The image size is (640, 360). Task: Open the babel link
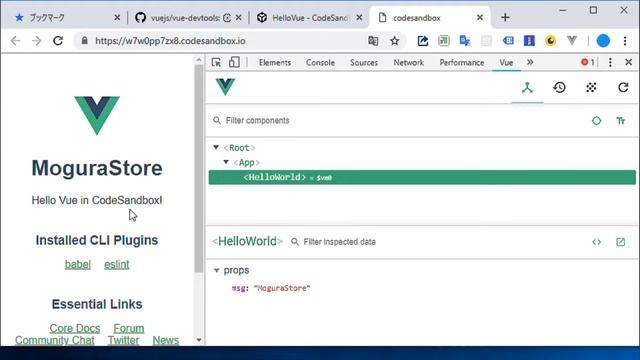click(x=78, y=264)
